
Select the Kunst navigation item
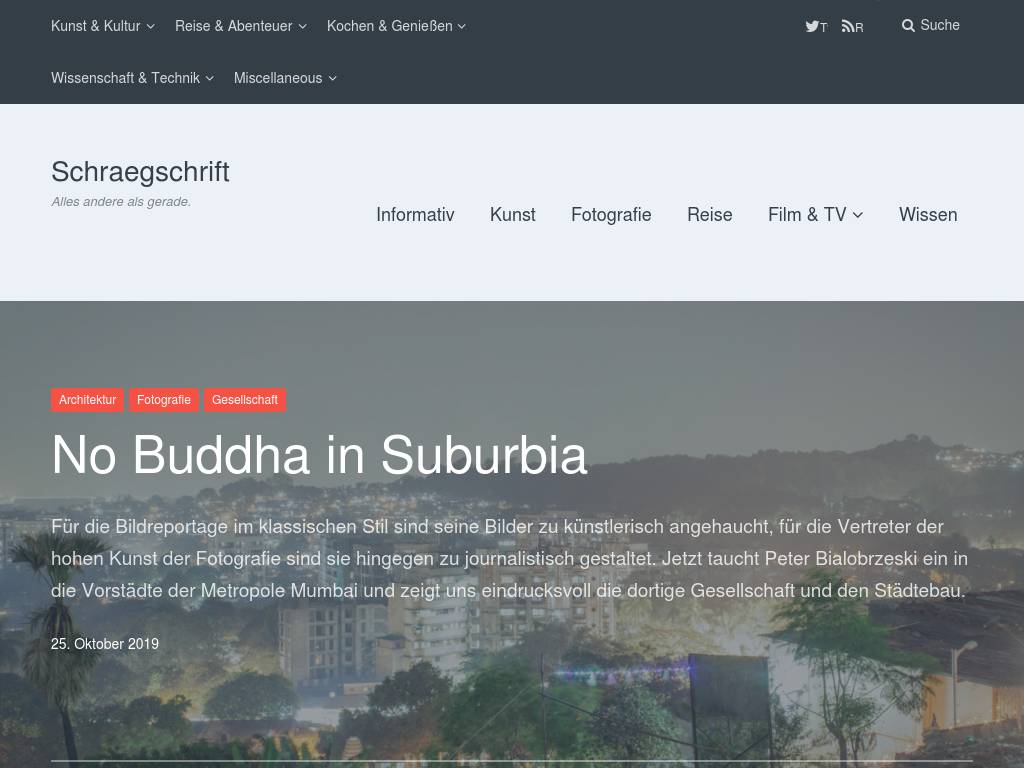512,214
